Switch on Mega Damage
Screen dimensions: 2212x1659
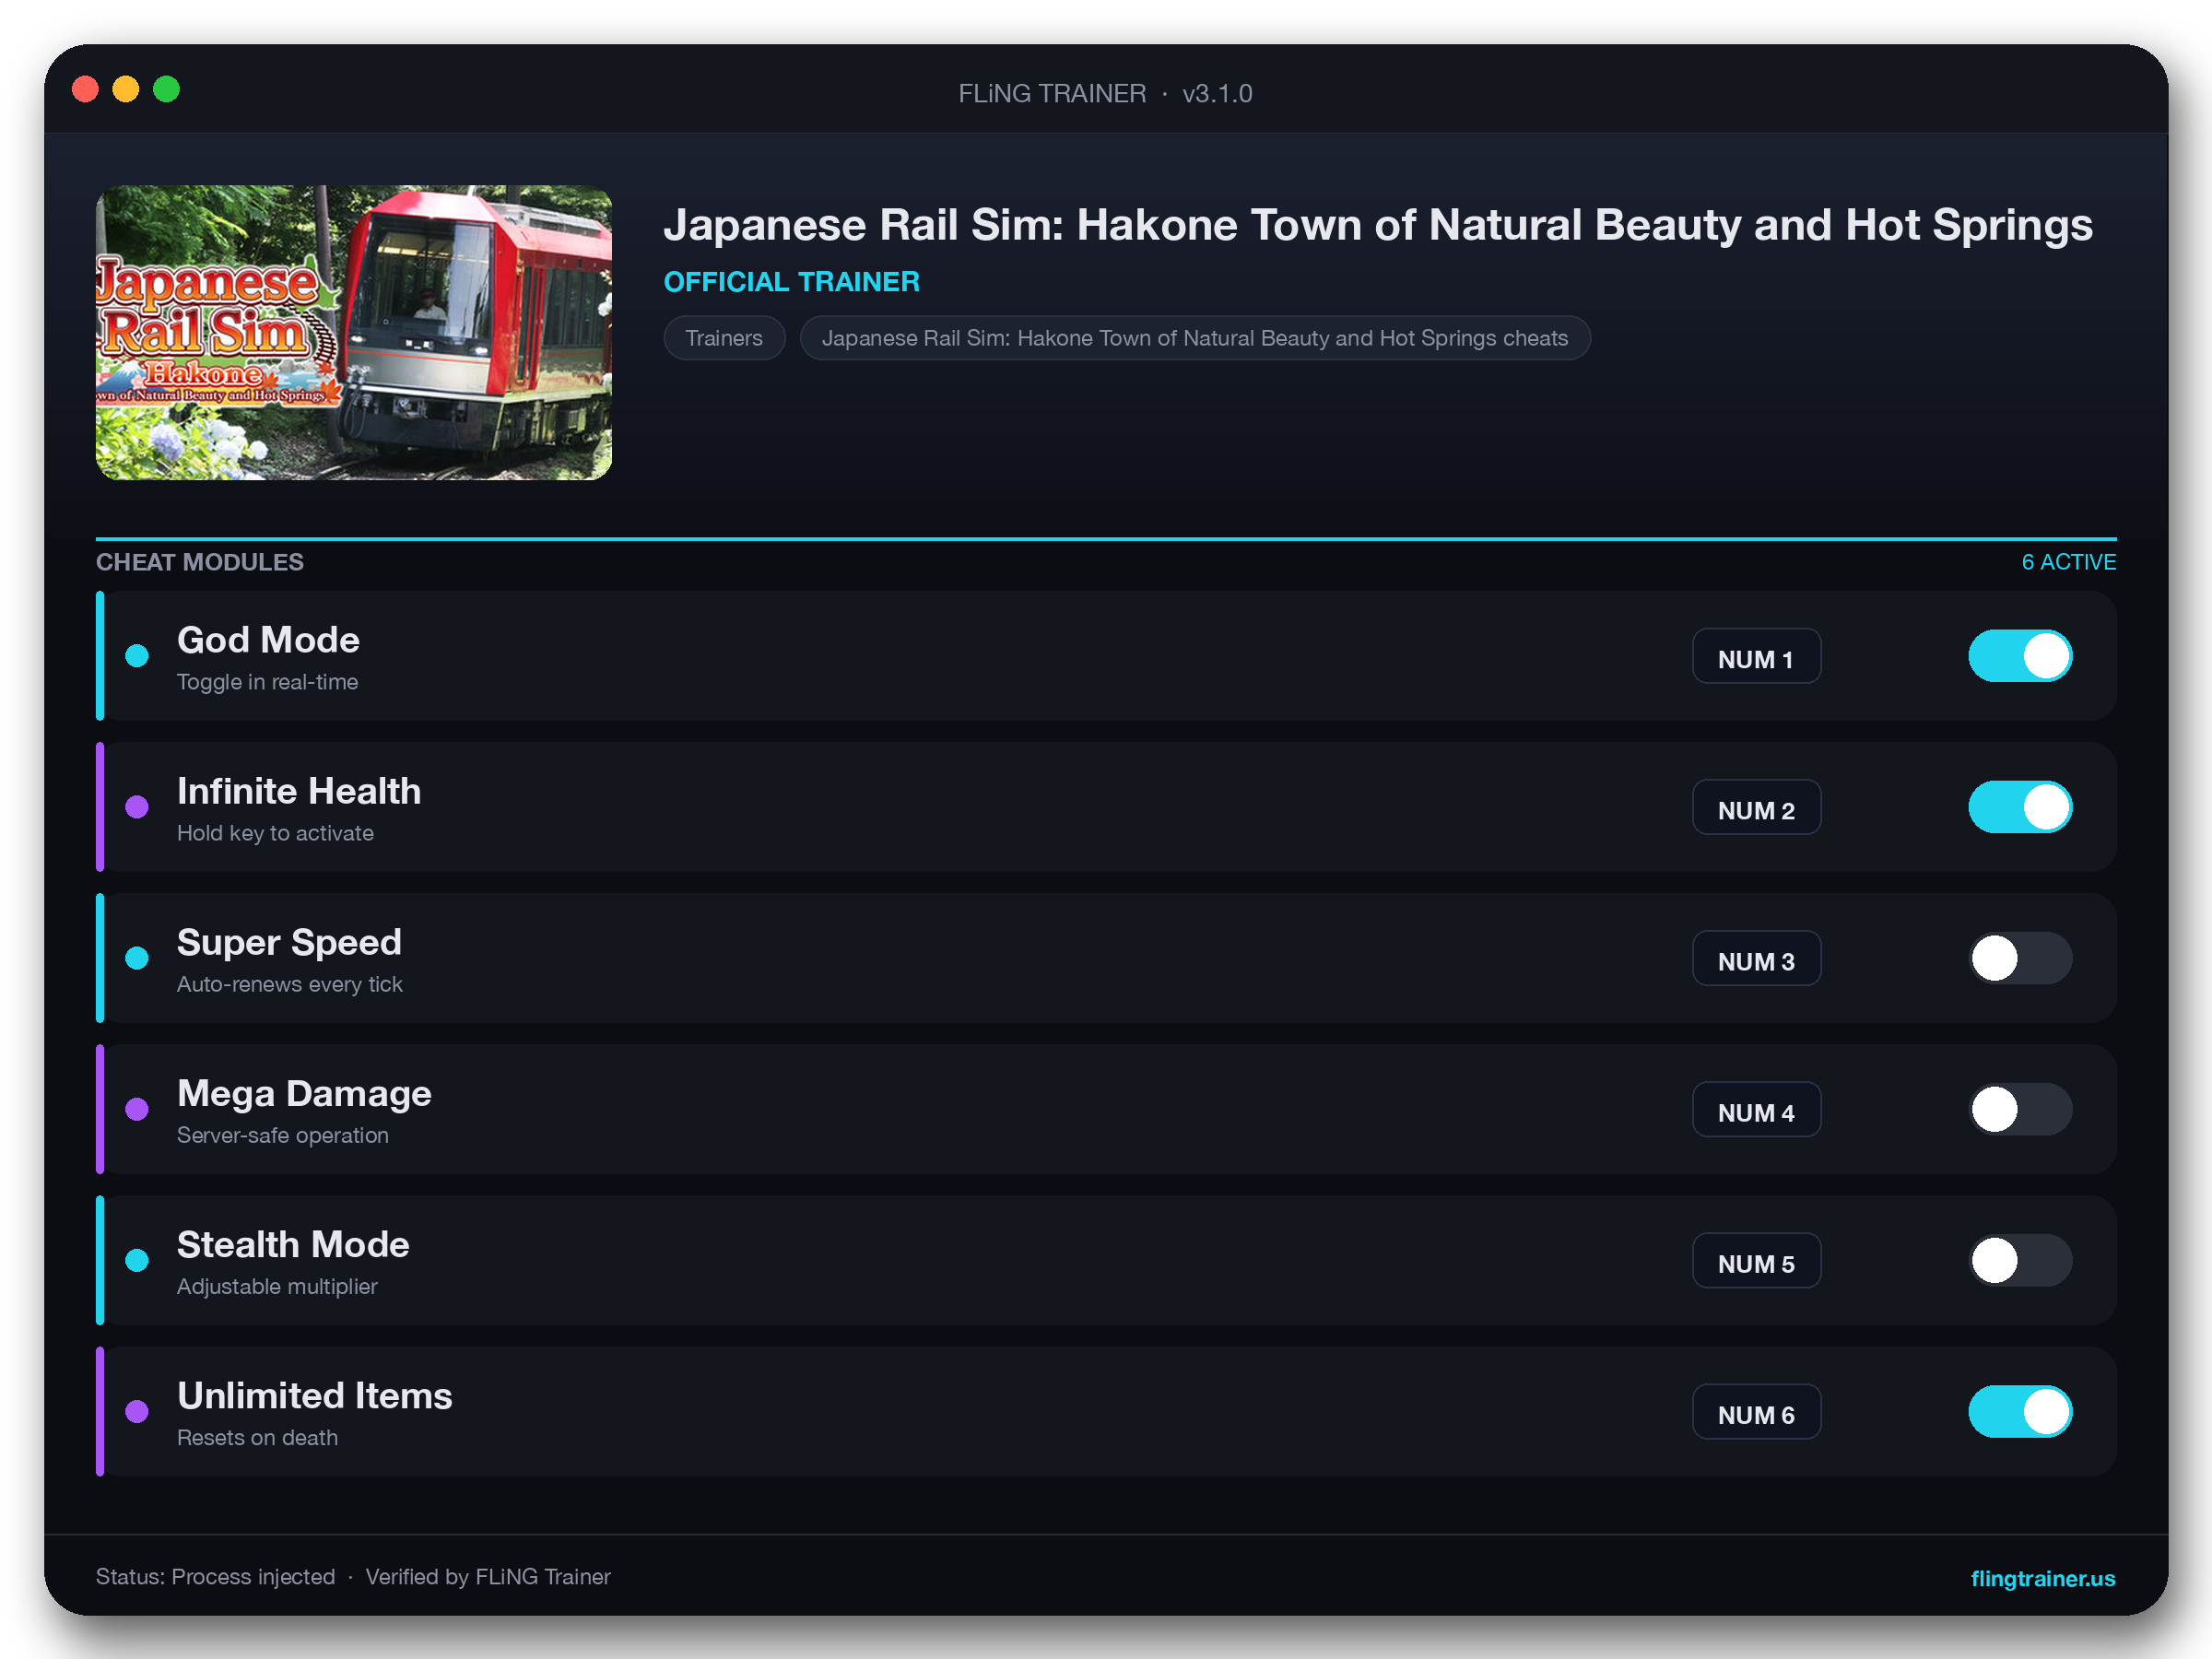pyautogui.click(x=2020, y=1109)
